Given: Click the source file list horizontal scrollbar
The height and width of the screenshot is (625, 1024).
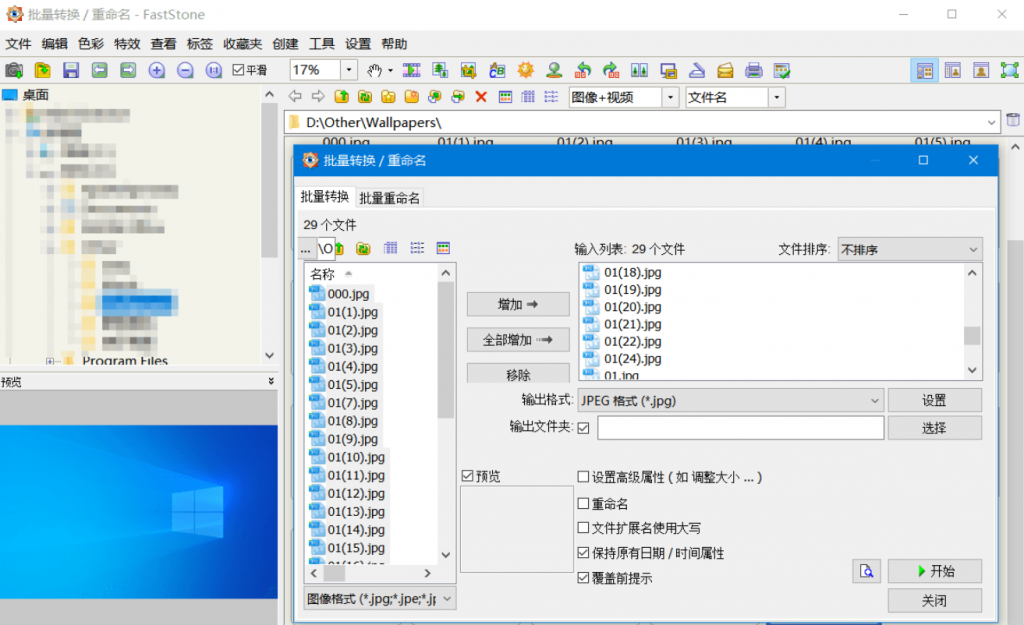Looking at the screenshot, I should [371, 573].
